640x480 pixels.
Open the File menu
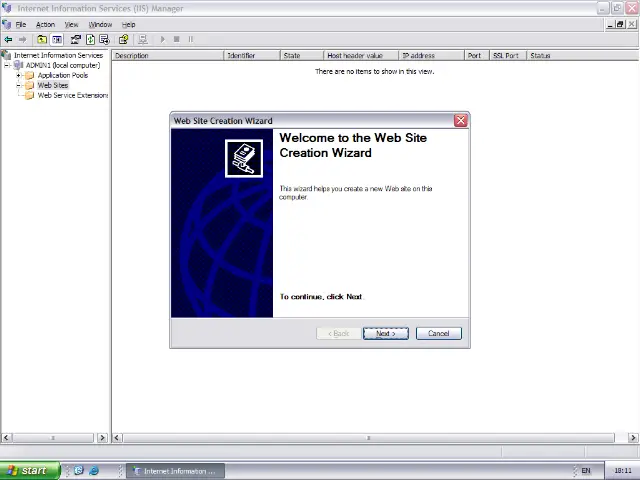[21, 24]
